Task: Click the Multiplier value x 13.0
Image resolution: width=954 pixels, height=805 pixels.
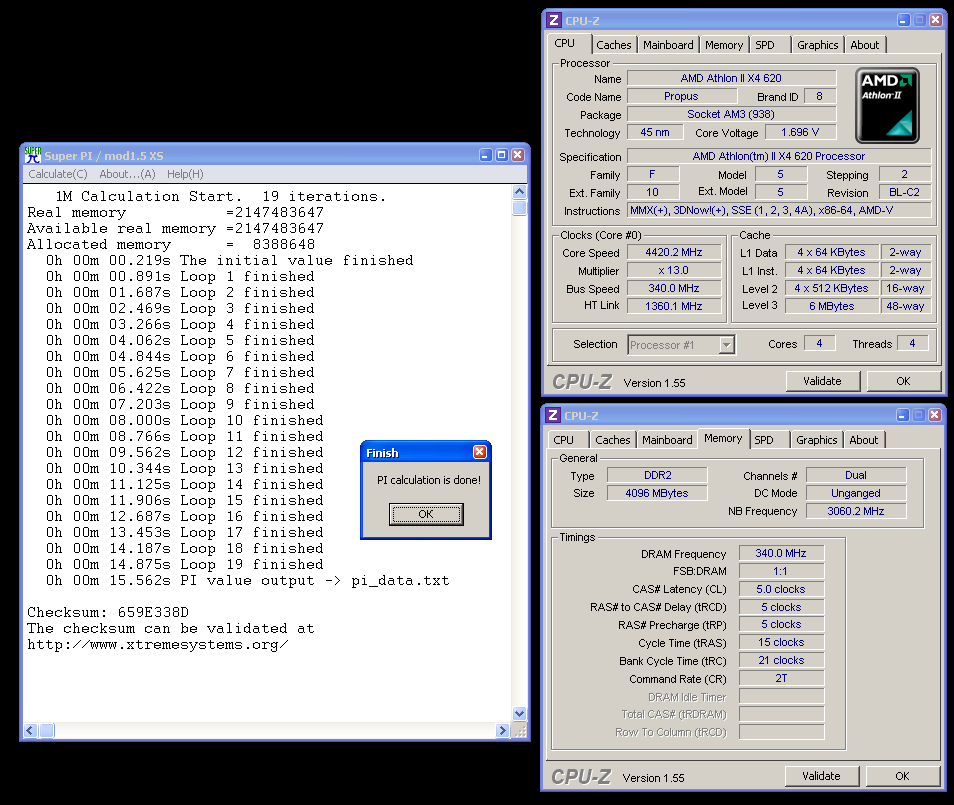Action: click(x=674, y=270)
